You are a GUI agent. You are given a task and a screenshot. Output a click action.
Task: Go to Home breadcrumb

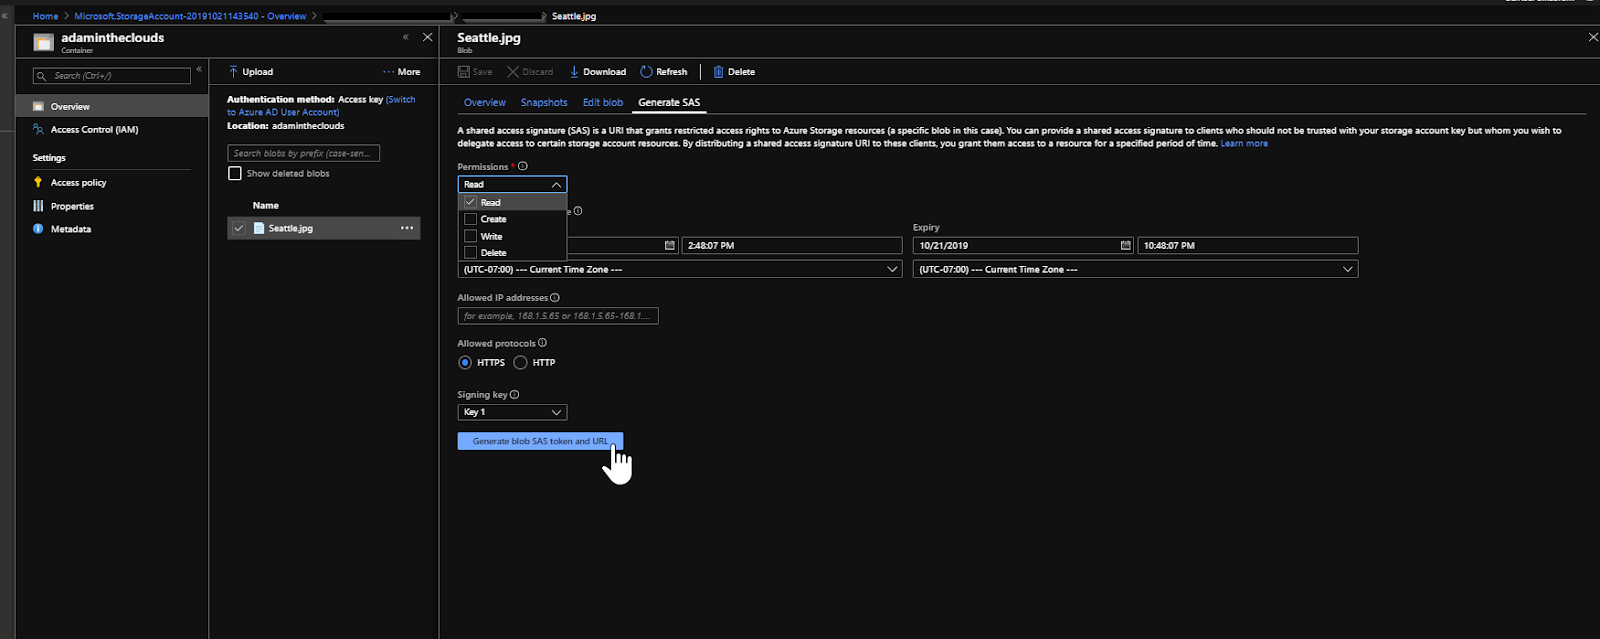[x=45, y=16]
